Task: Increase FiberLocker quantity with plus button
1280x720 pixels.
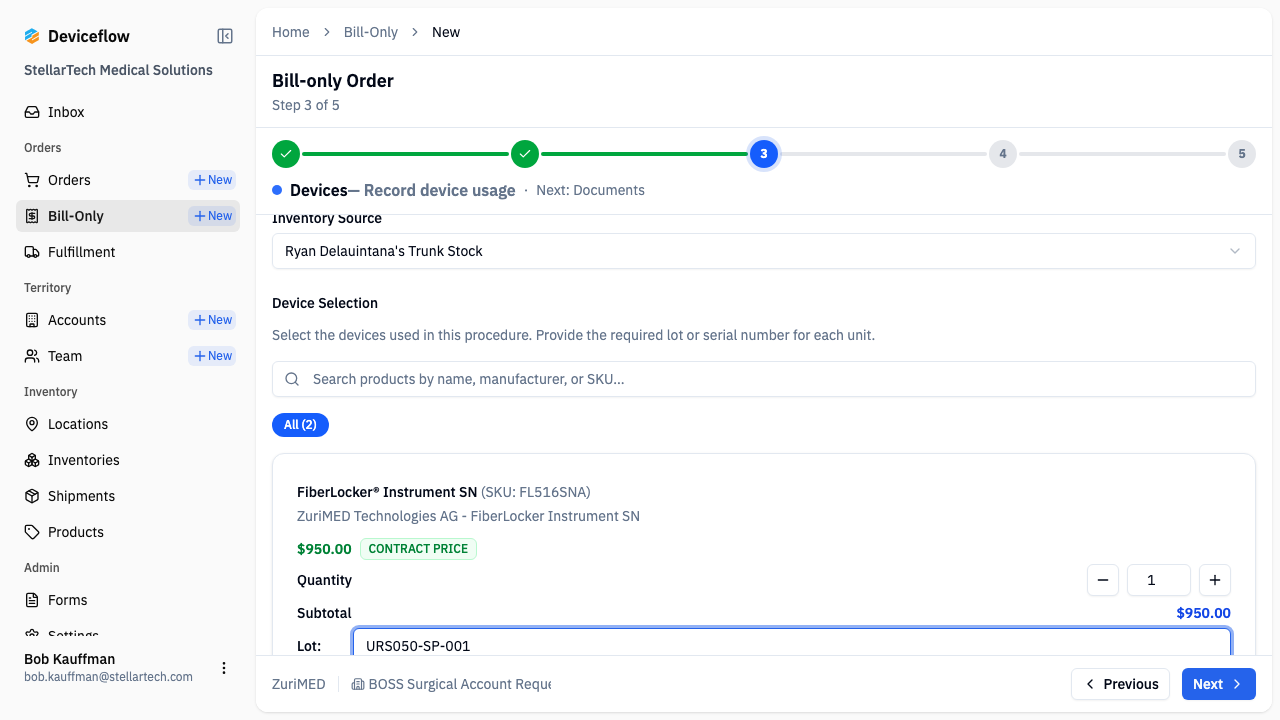Action: (1215, 580)
